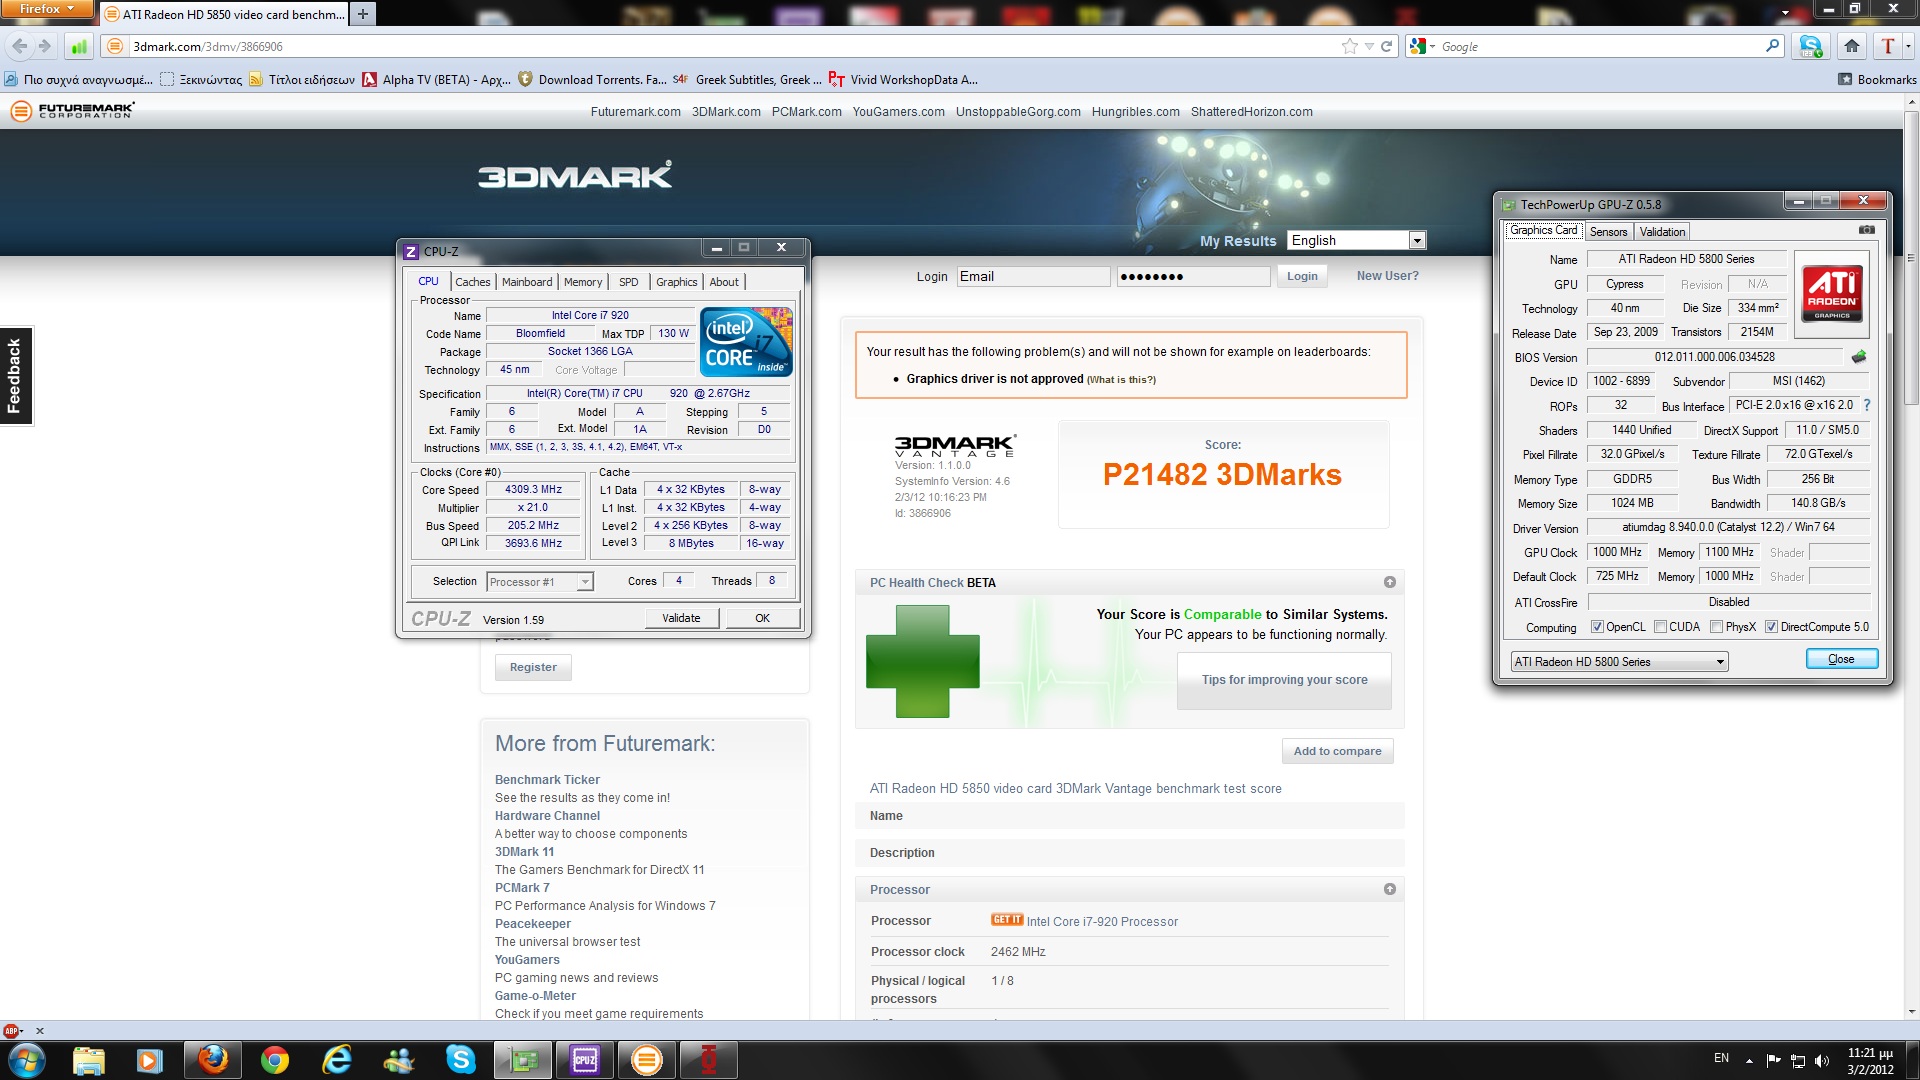Click the Firefox forward arrow button
The width and height of the screenshot is (1920, 1080).
tap(44, 46)
